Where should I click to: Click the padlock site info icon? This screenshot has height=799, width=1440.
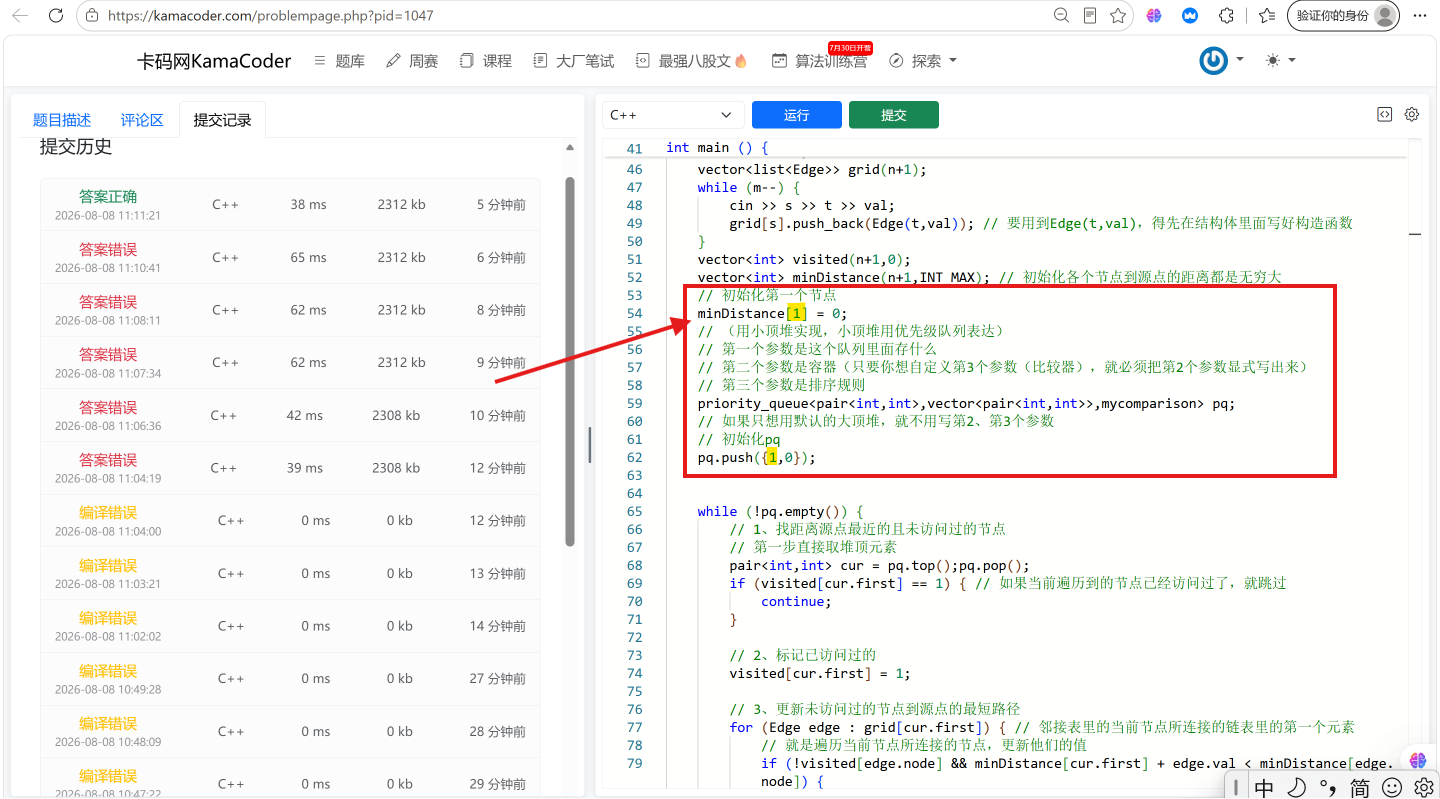click(92, 16)
